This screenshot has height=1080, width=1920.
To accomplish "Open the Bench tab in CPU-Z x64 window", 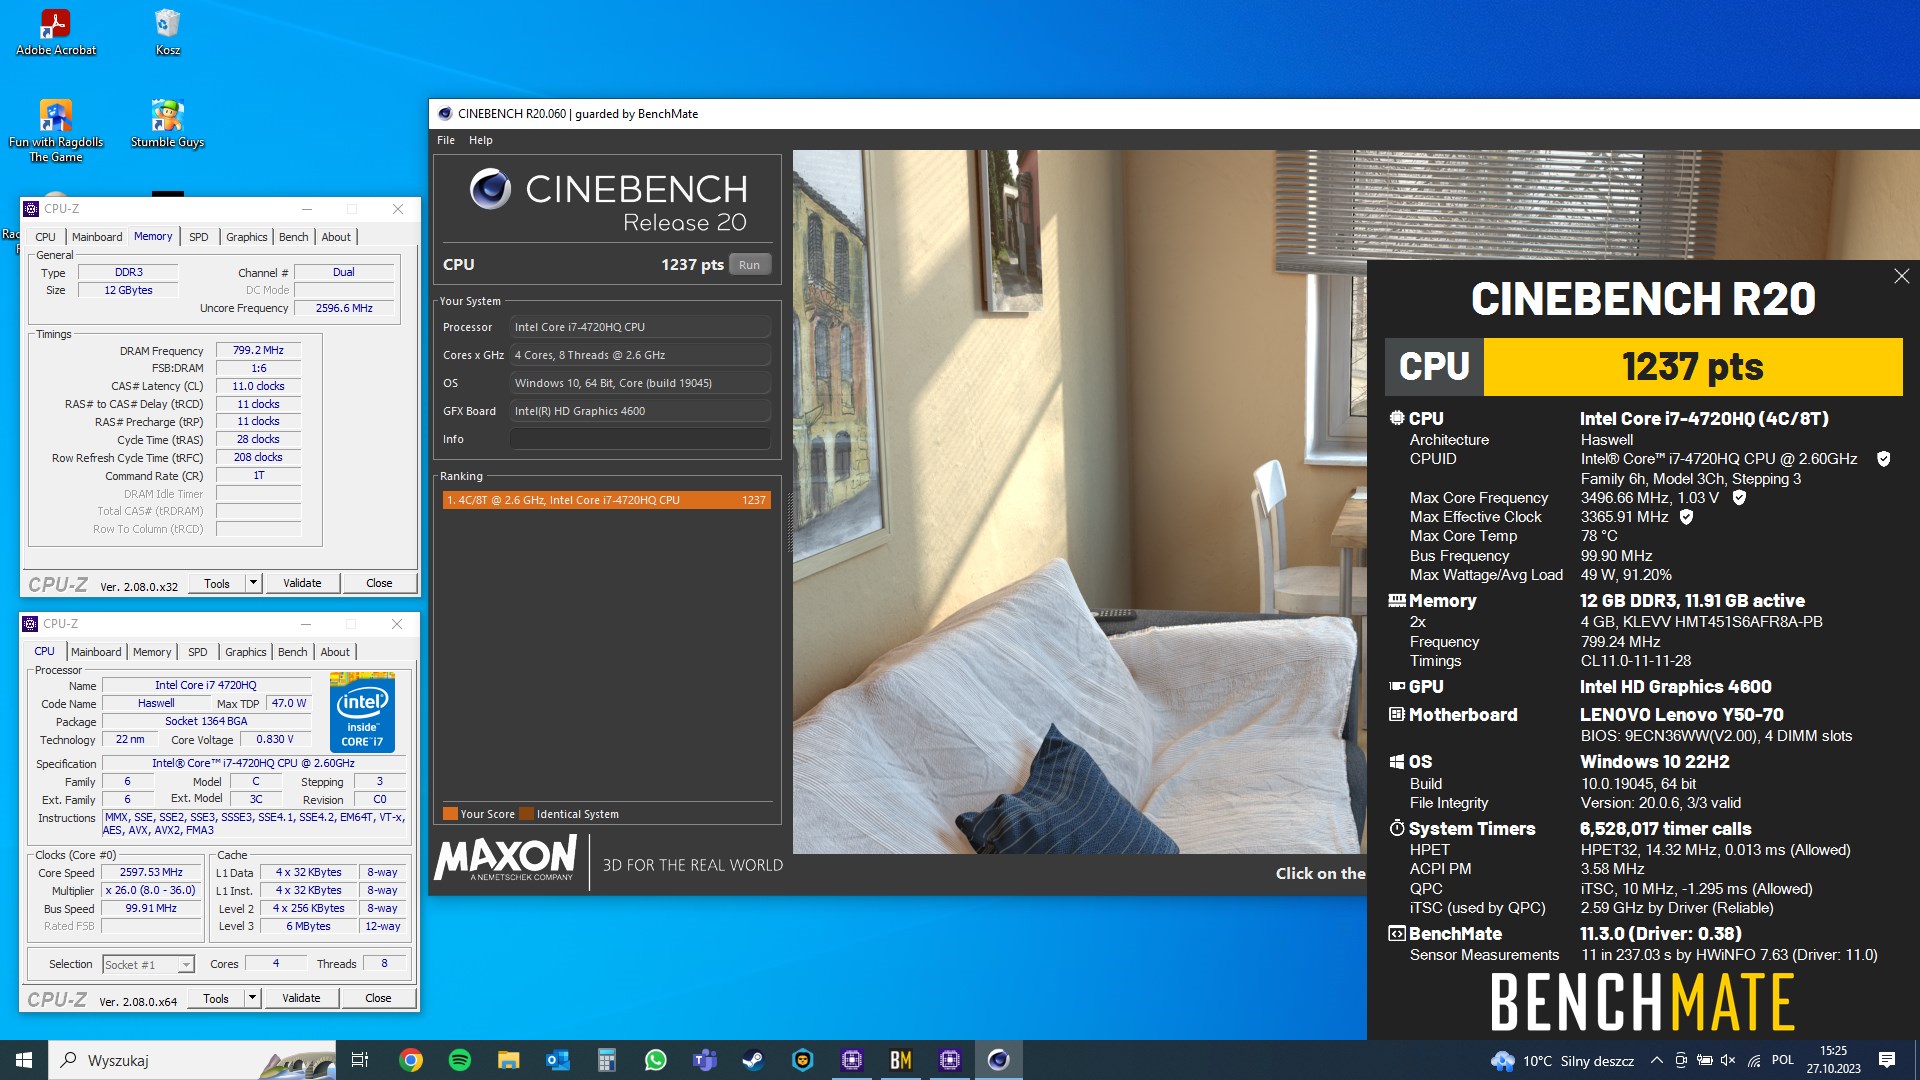I will [293, 652].
